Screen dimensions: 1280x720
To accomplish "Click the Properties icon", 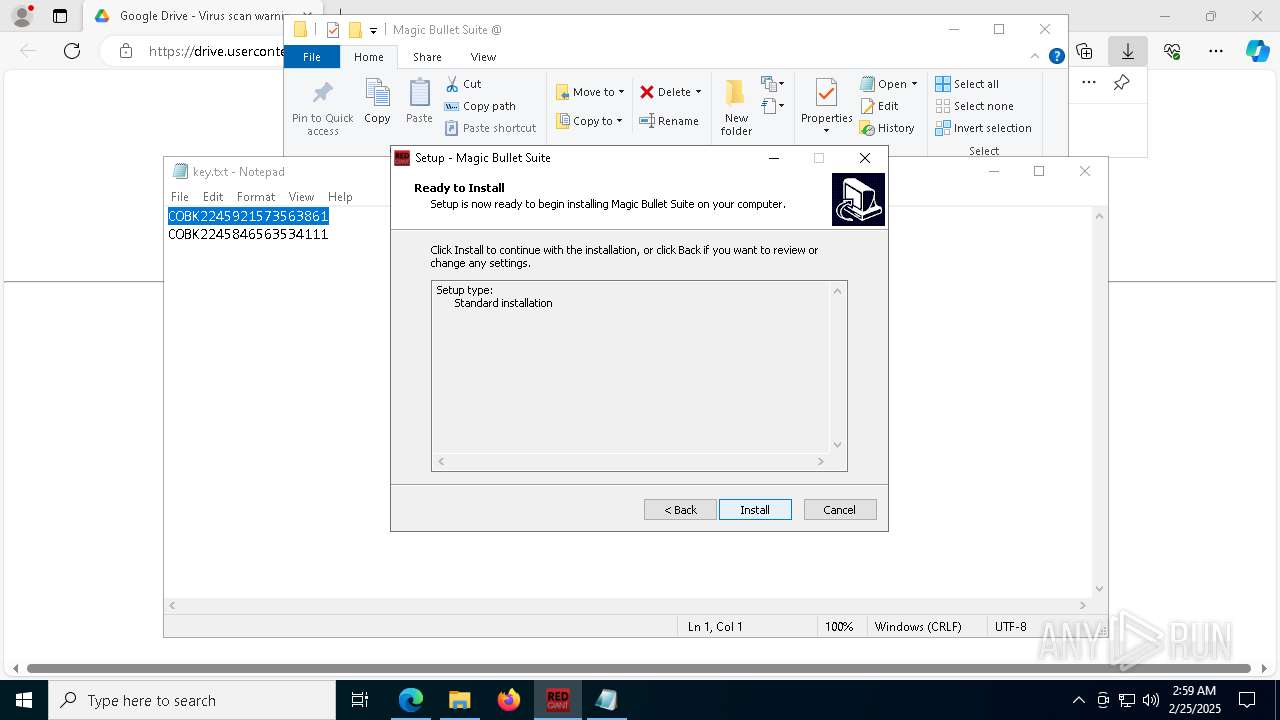I will click(826, 93).
